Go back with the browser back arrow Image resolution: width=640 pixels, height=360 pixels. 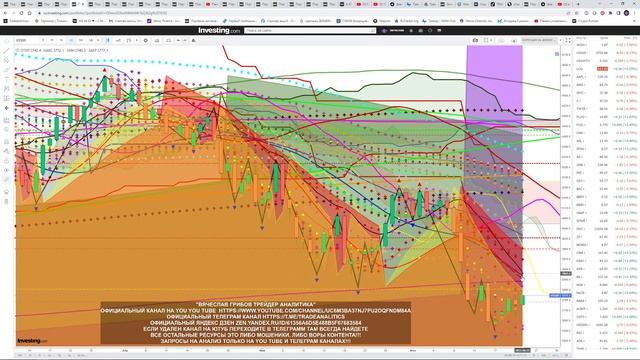5,13
